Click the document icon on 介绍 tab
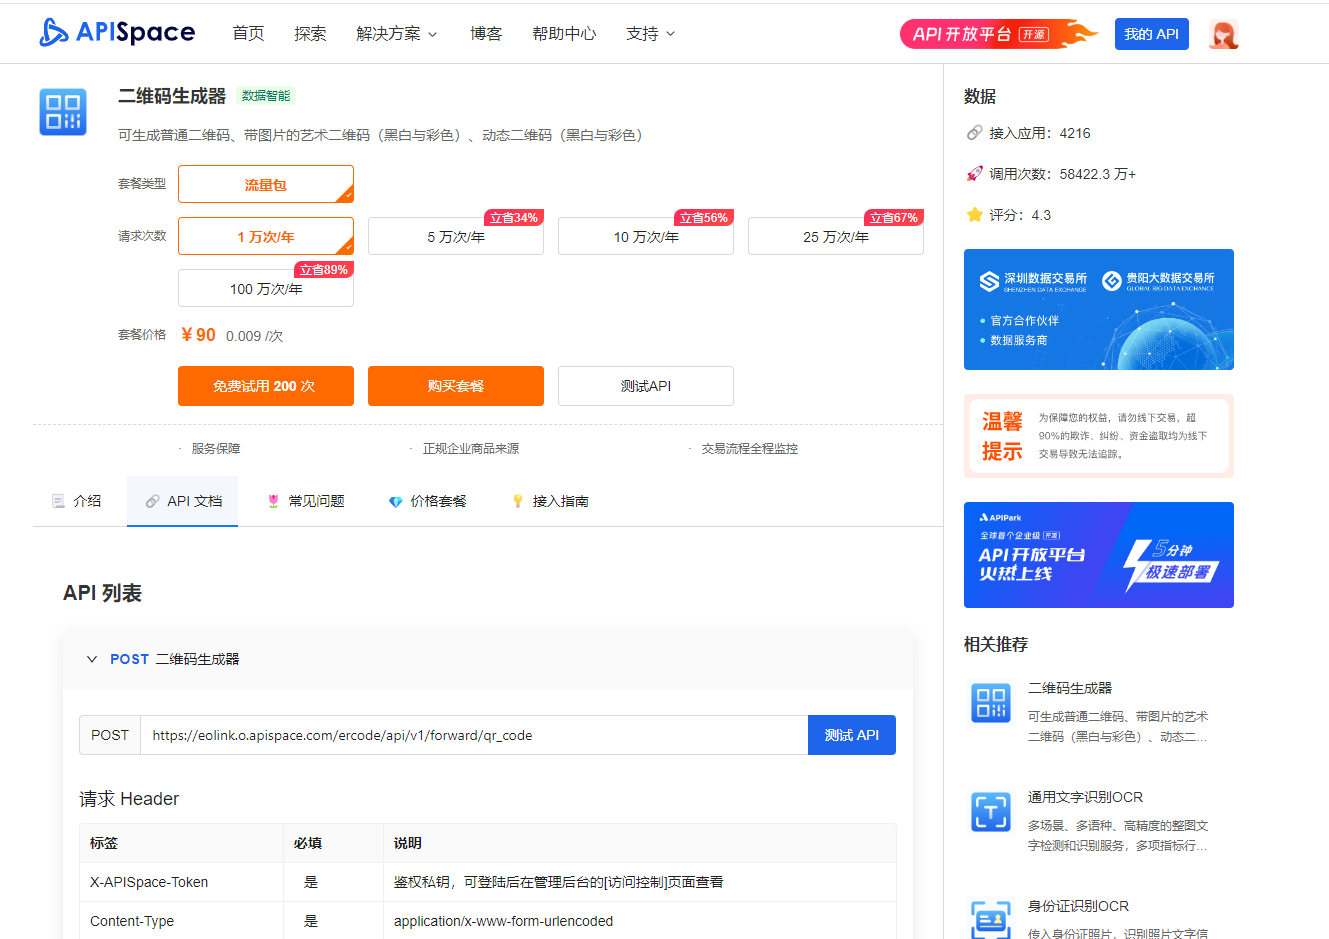The height and width of the screenshot is (939, 1329). 58,501
